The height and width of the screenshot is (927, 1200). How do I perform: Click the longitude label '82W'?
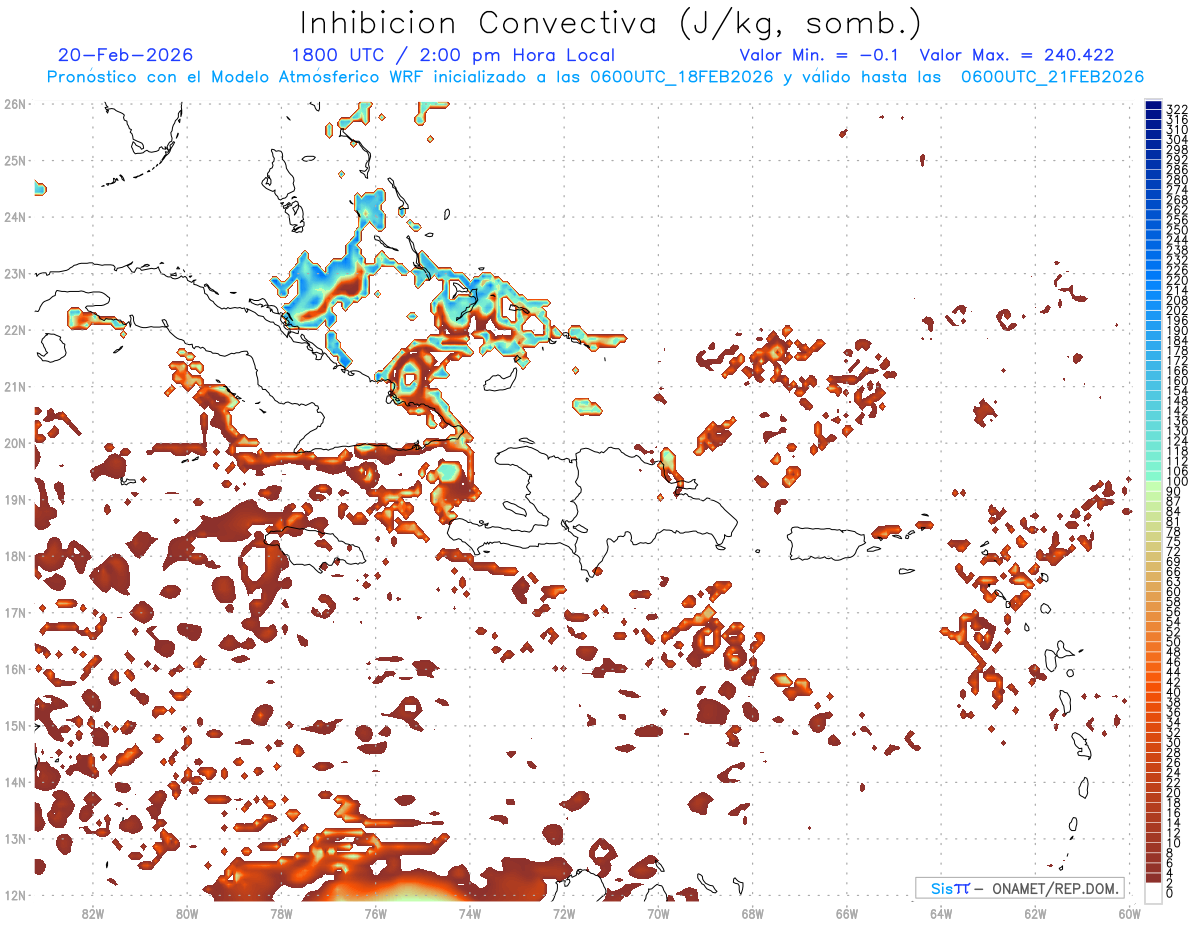click(x=93, y=913)
